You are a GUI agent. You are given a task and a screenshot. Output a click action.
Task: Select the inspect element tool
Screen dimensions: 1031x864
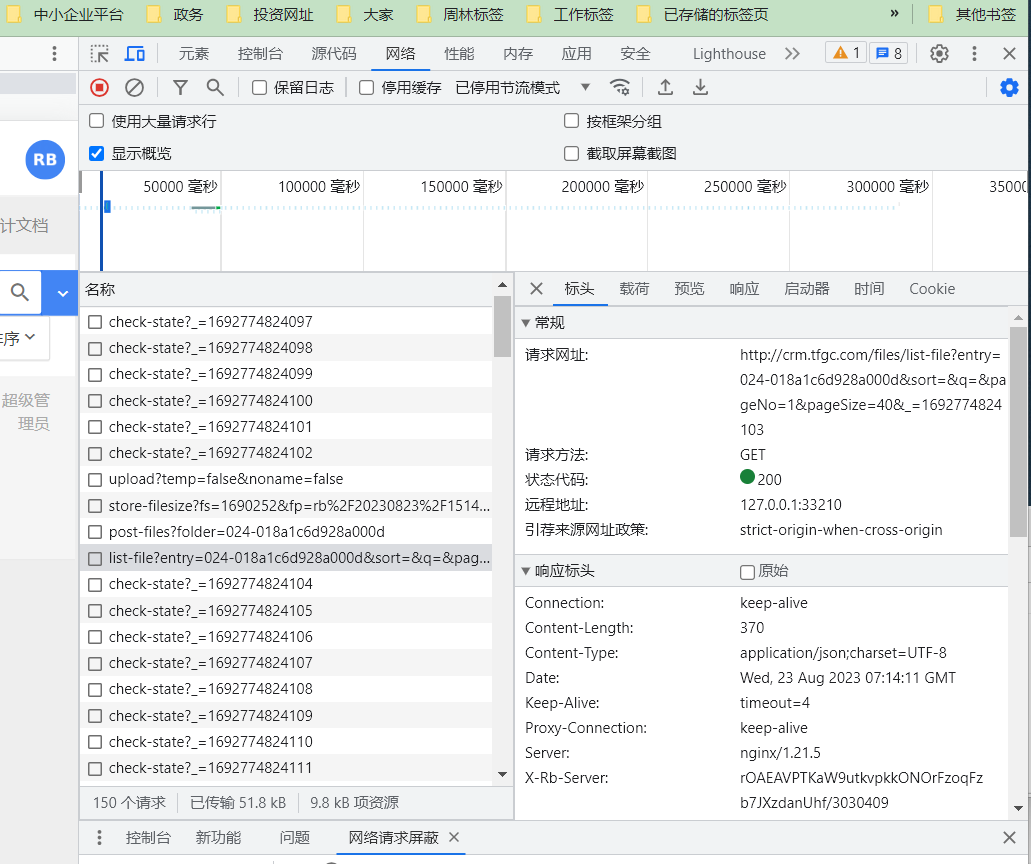98,53
